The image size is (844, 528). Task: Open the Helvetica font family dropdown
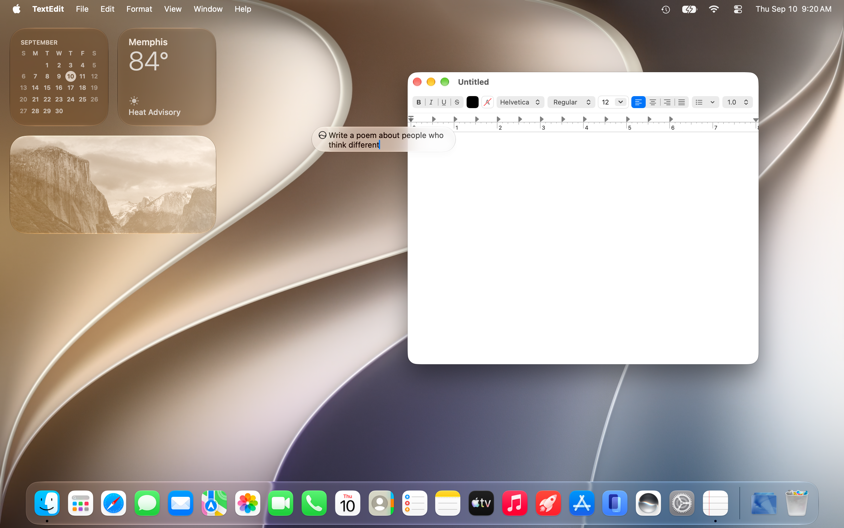pos(520,102)
